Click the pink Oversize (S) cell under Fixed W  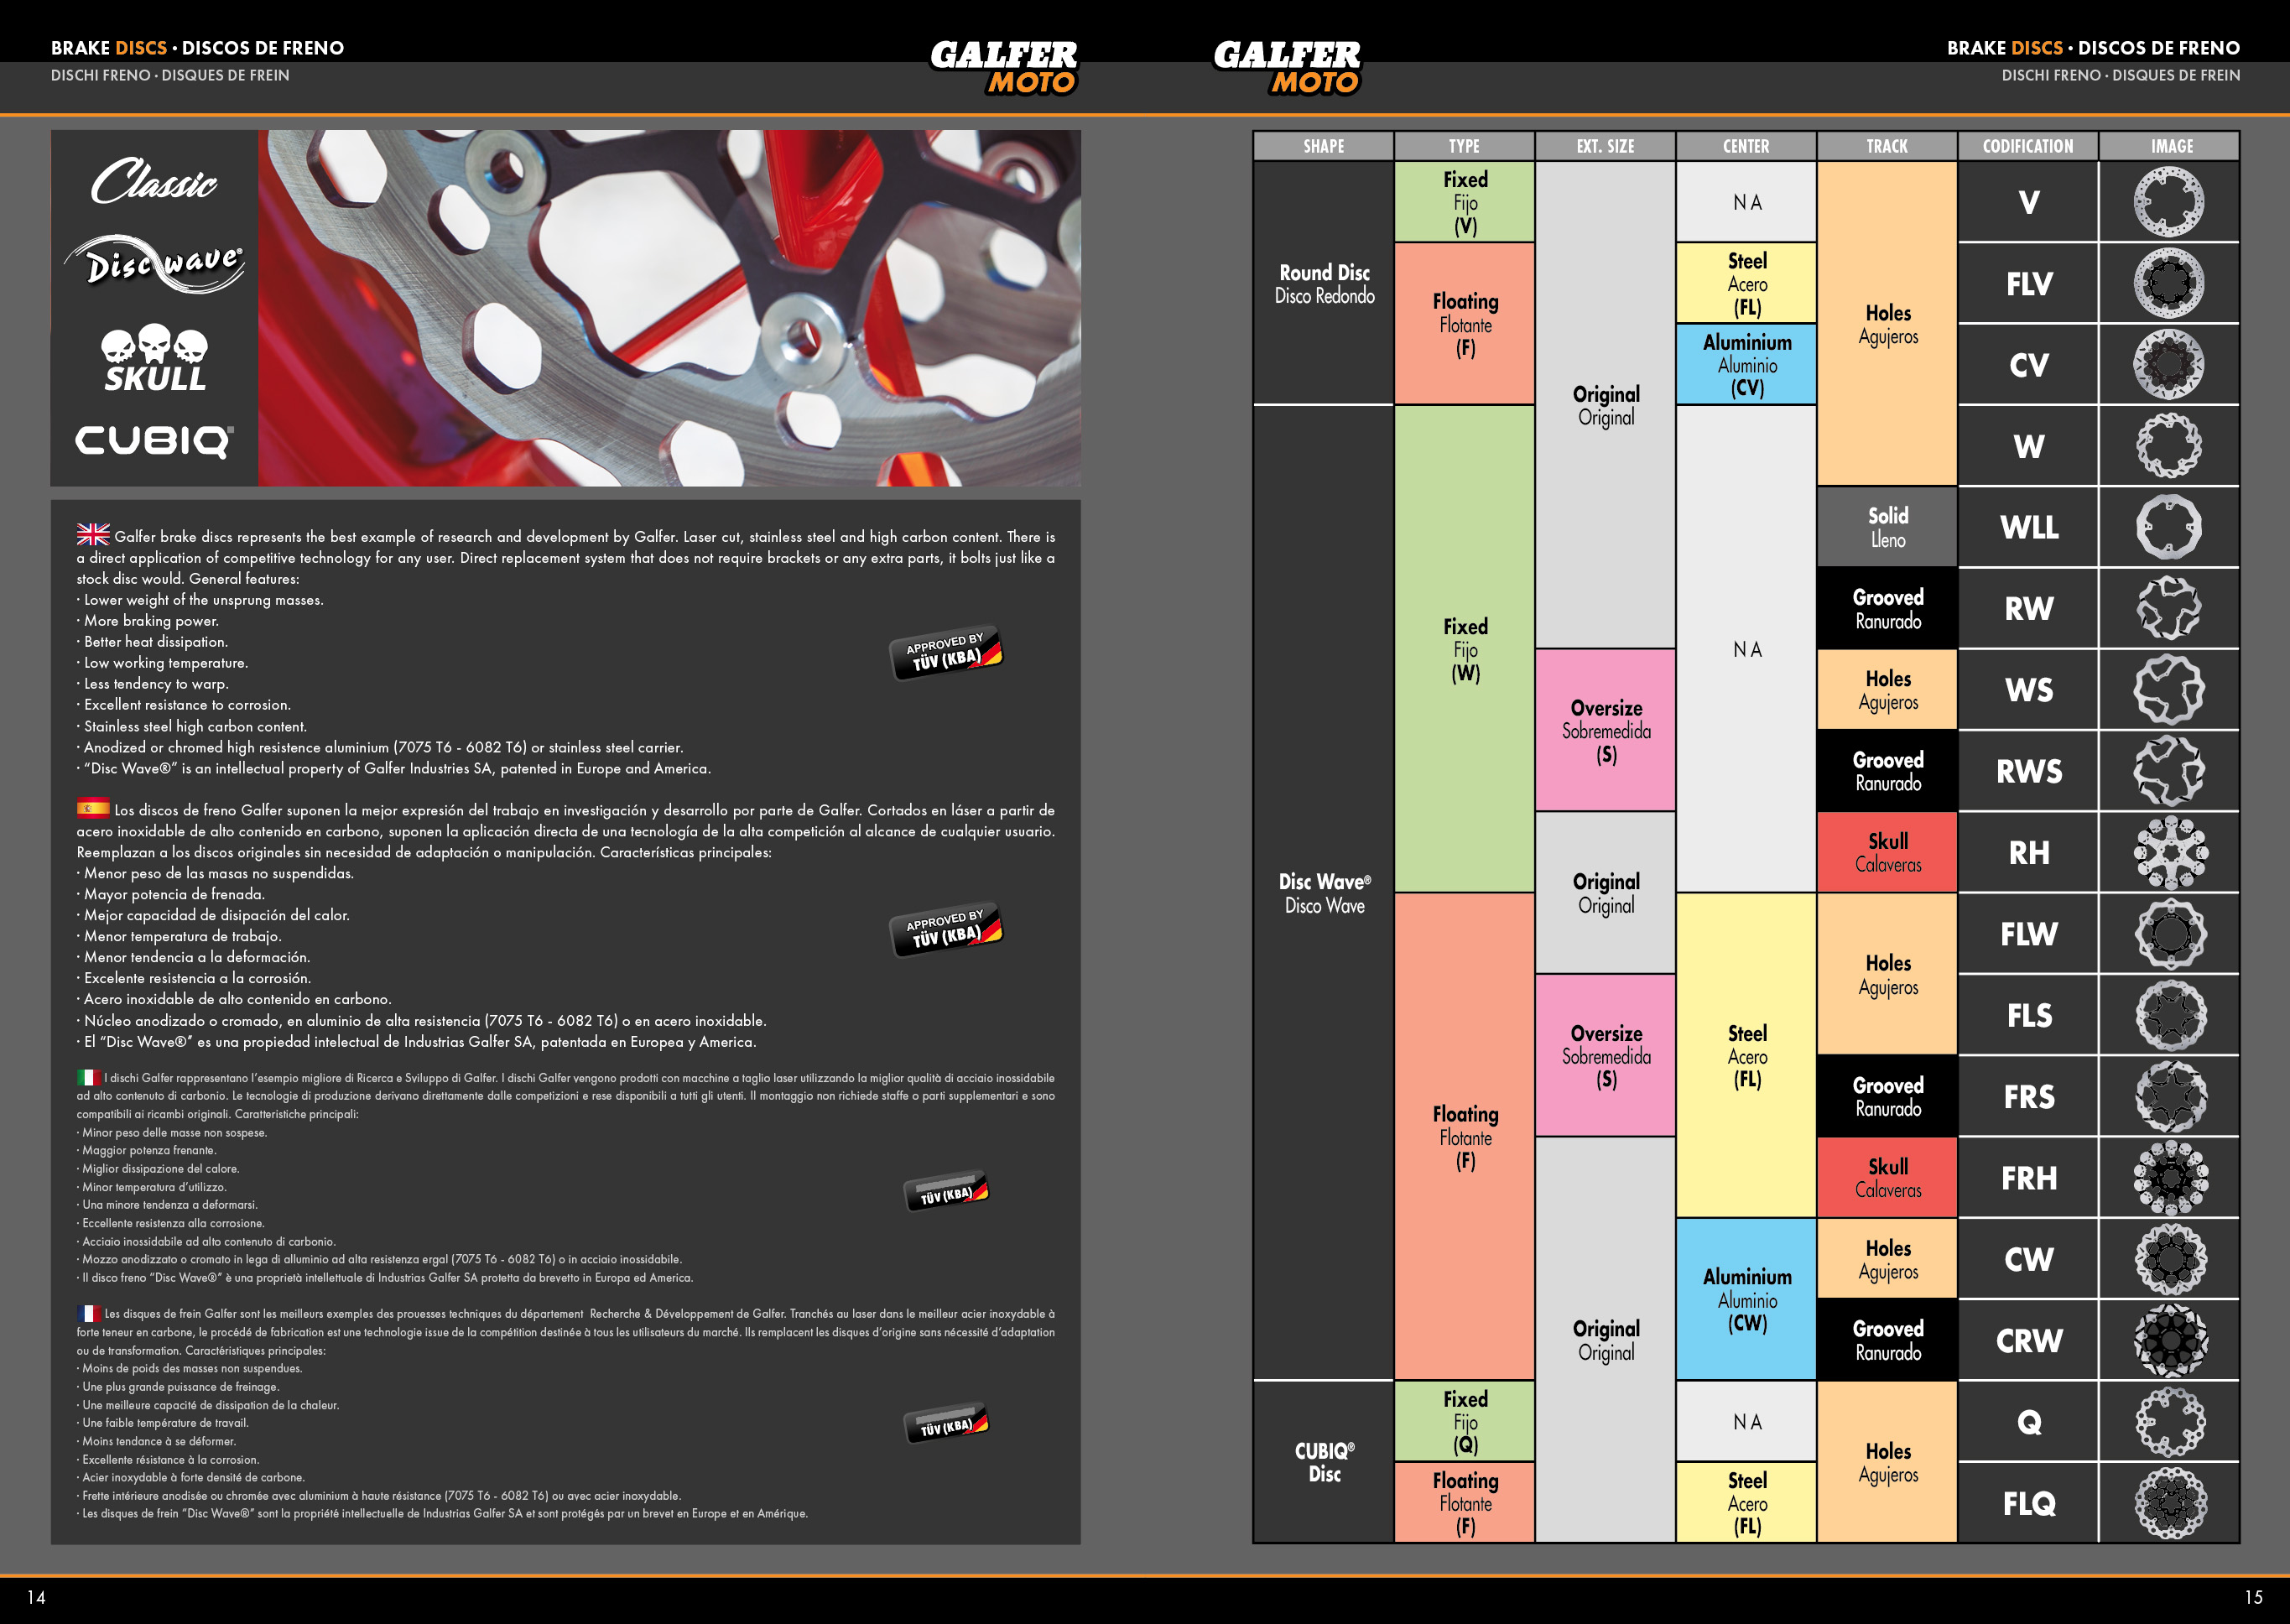(x=1605, y=730)
